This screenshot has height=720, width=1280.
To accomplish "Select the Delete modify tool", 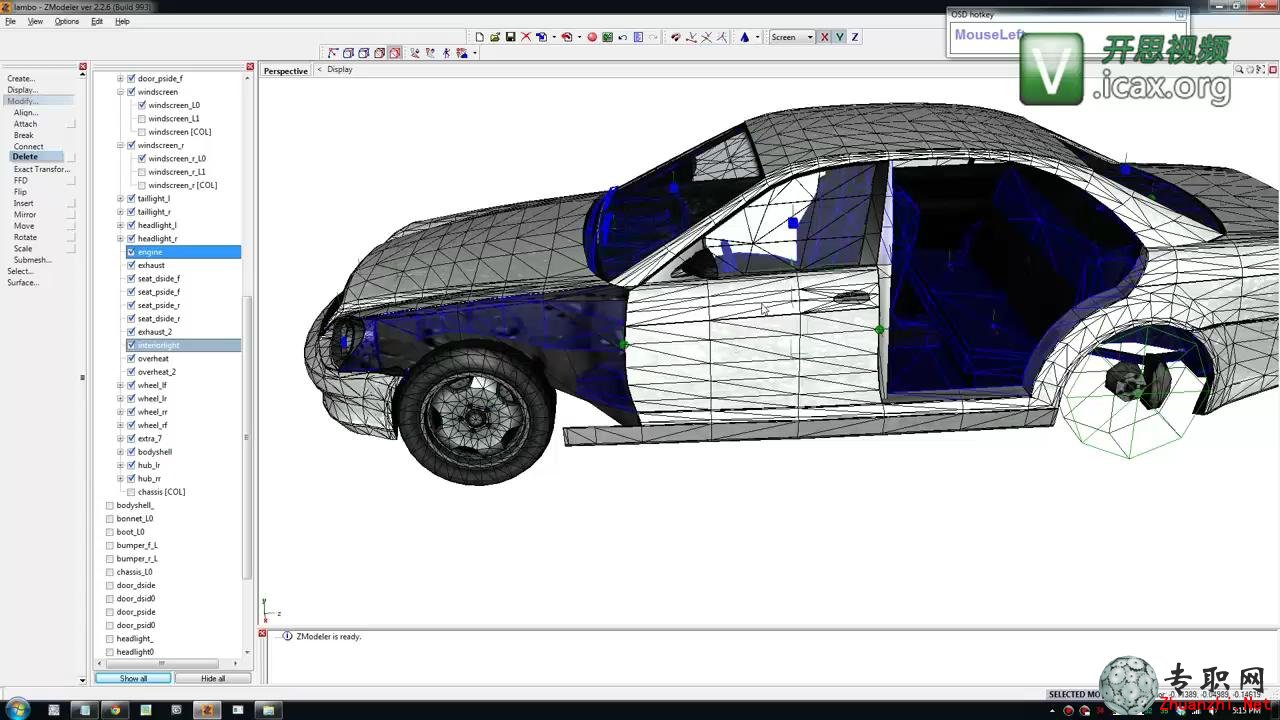I will tap(37, 157).
